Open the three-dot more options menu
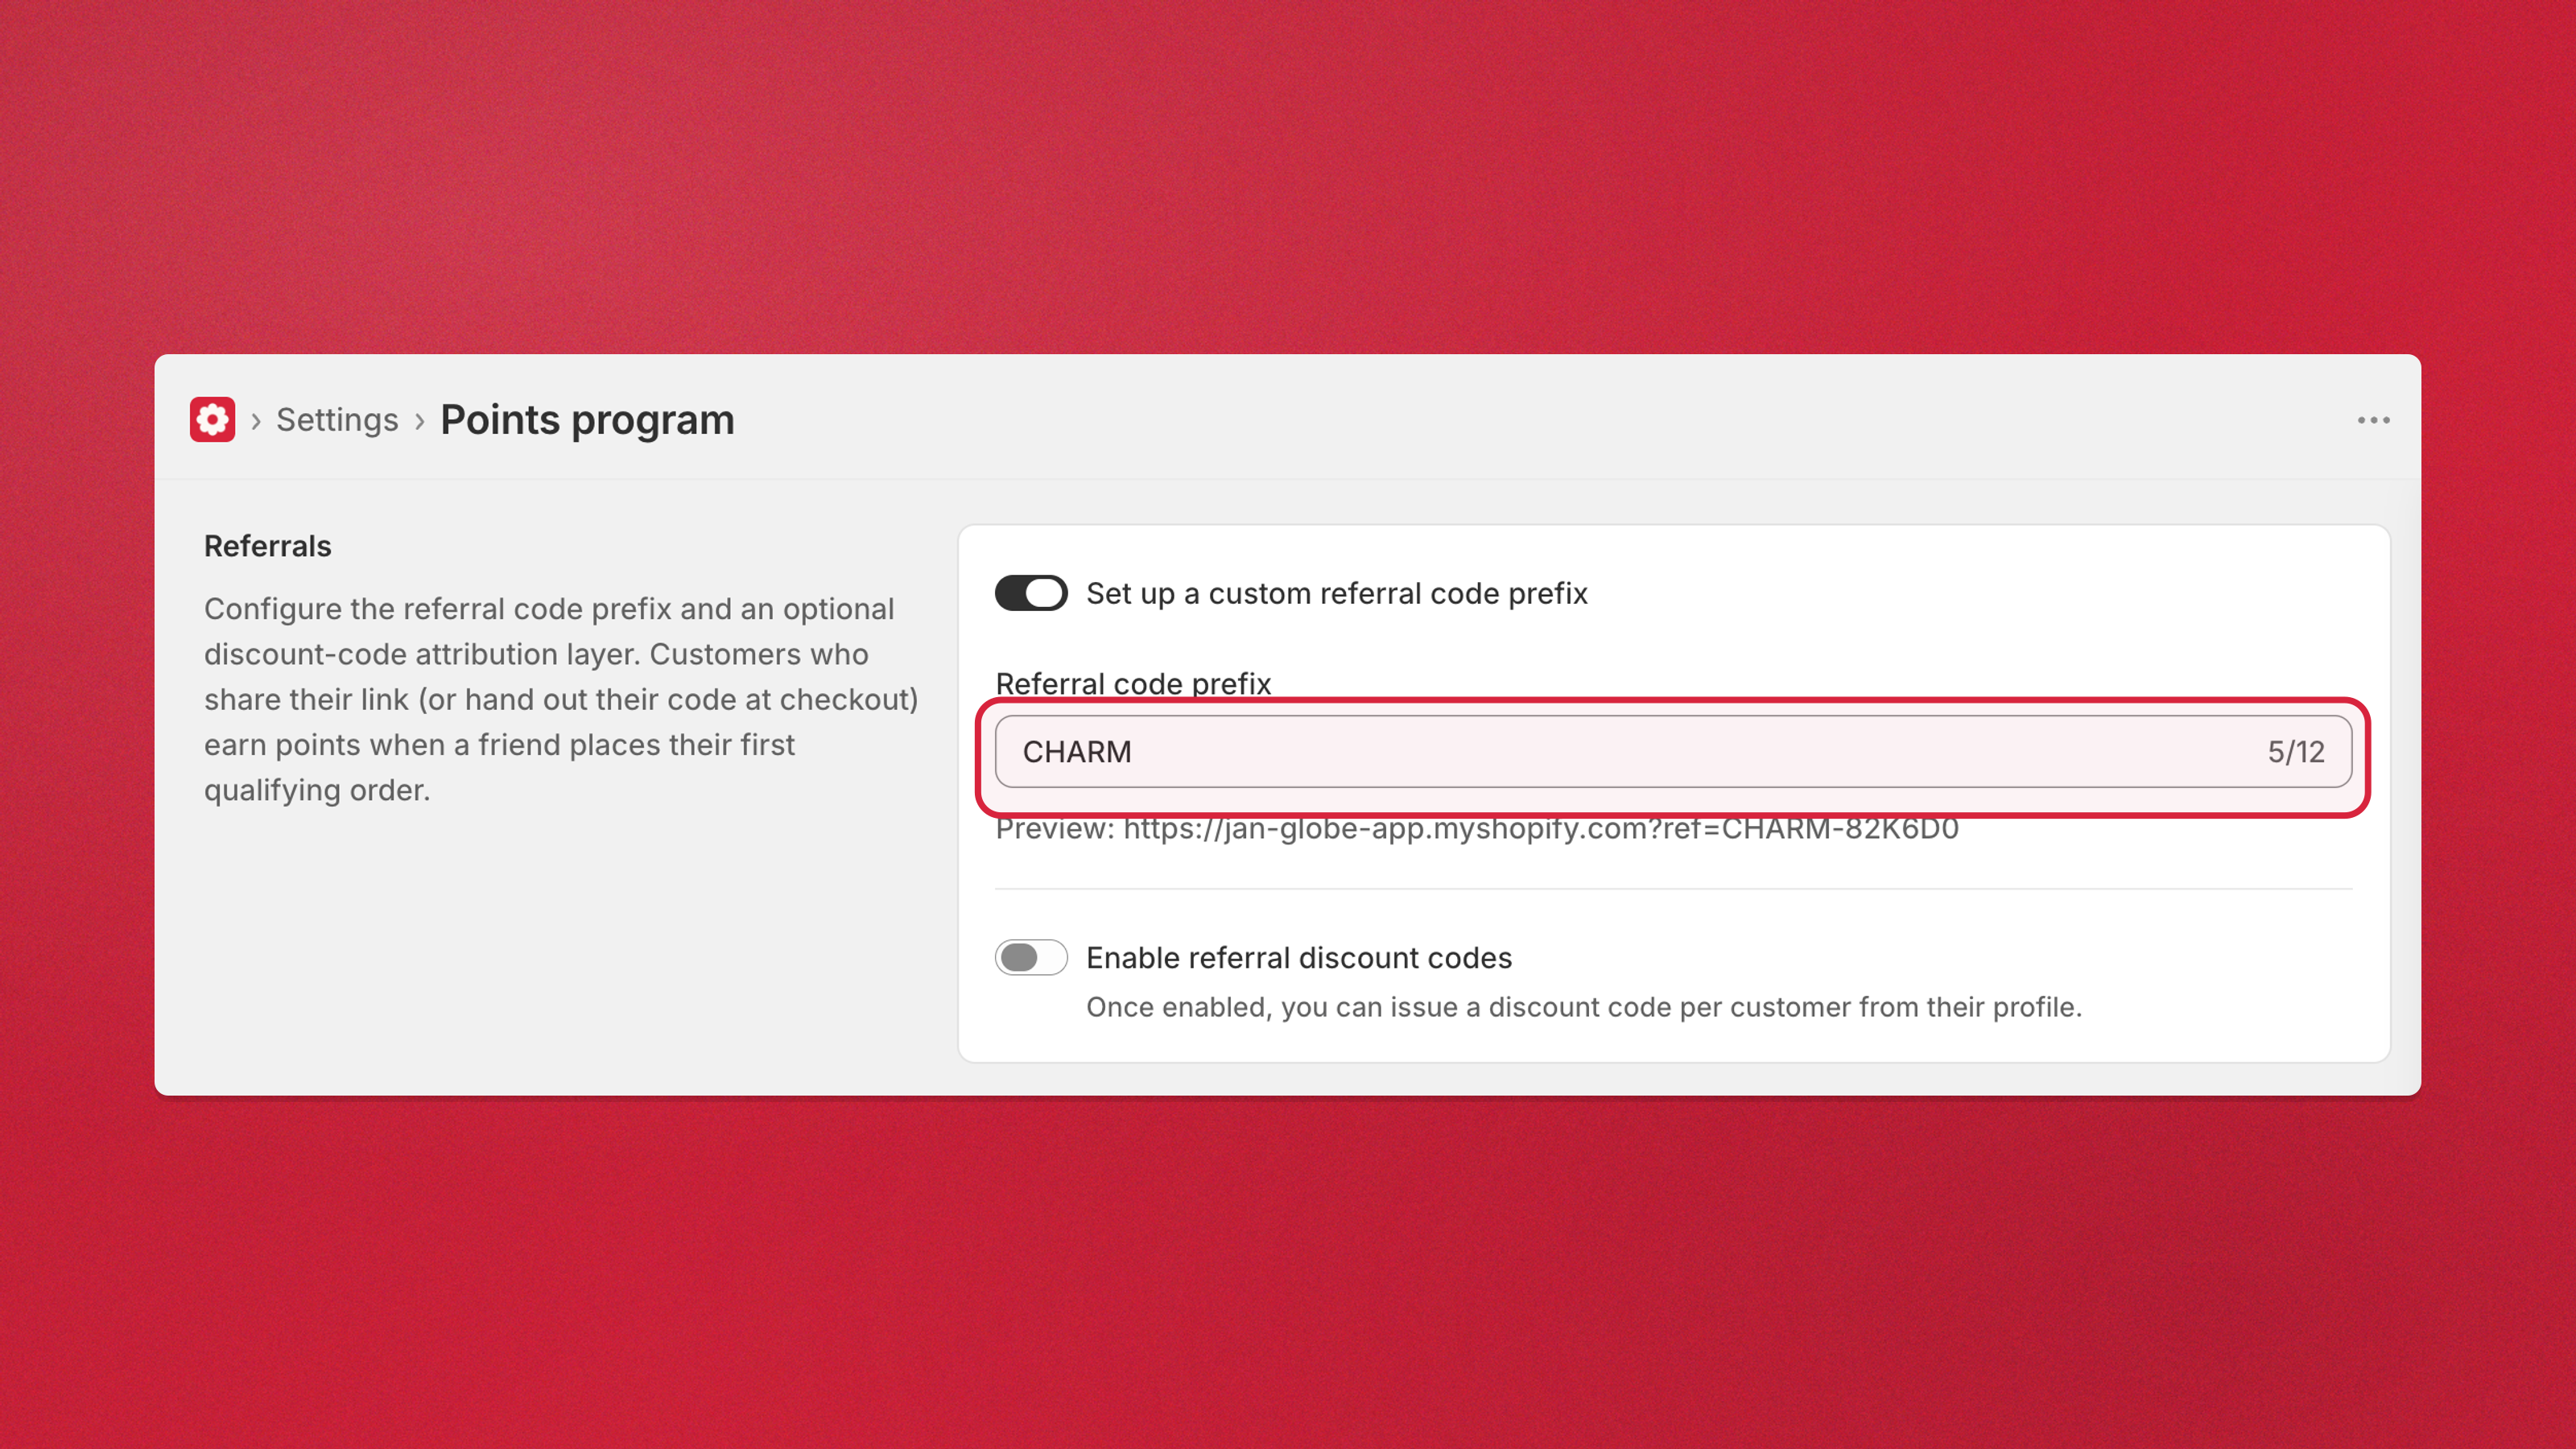The width and height of the screenshot is (2576, 1449). pos(2373,420)
